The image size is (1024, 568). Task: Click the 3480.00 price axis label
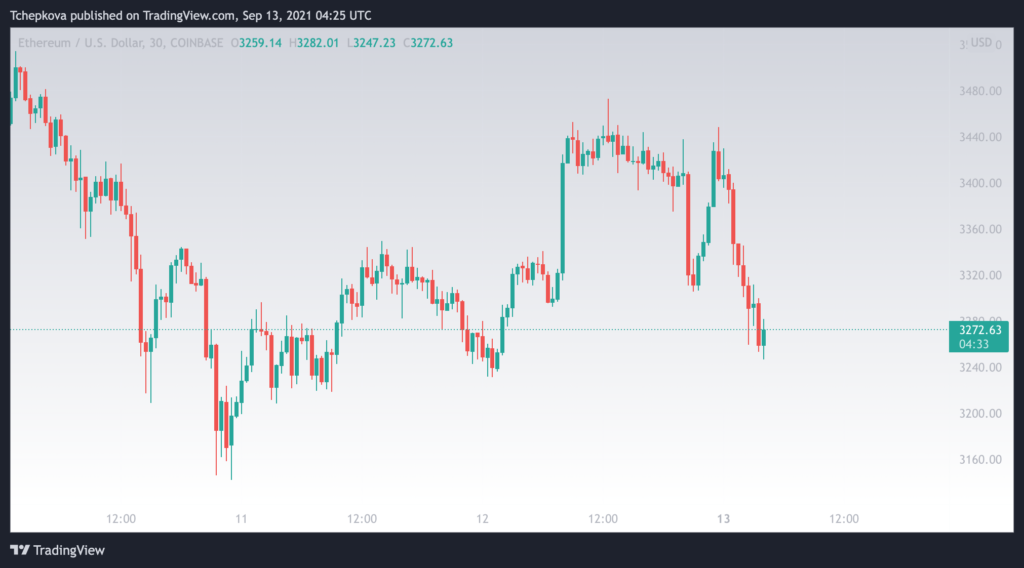980,91
